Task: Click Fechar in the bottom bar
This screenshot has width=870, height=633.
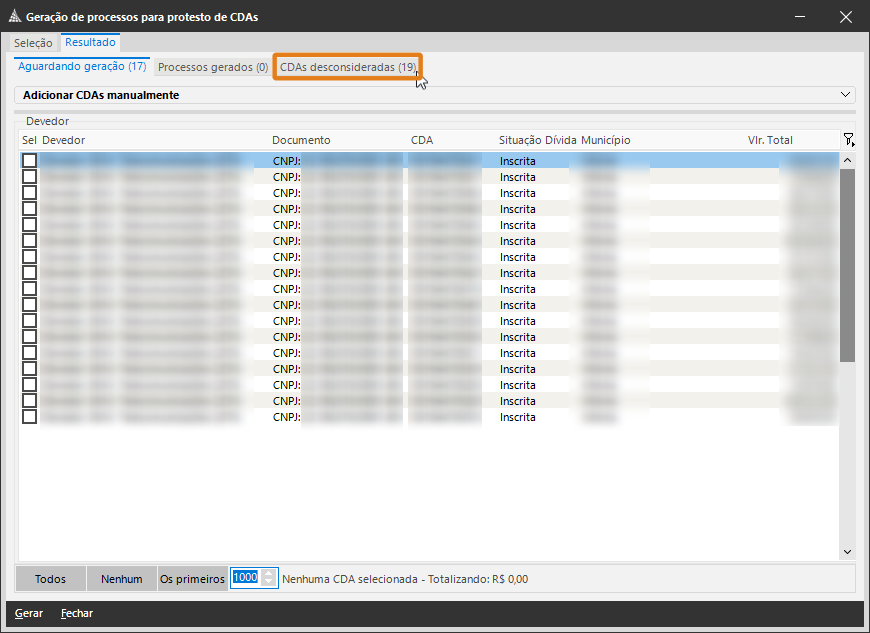Action: pyautogui.click(x=77, y=613)
